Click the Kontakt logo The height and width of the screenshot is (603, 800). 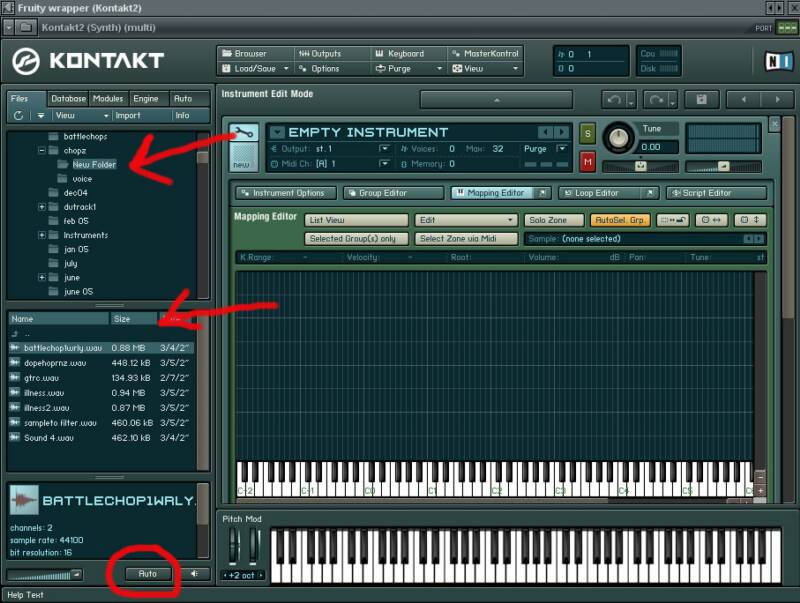pyautogui.click(x=88, y=61)
